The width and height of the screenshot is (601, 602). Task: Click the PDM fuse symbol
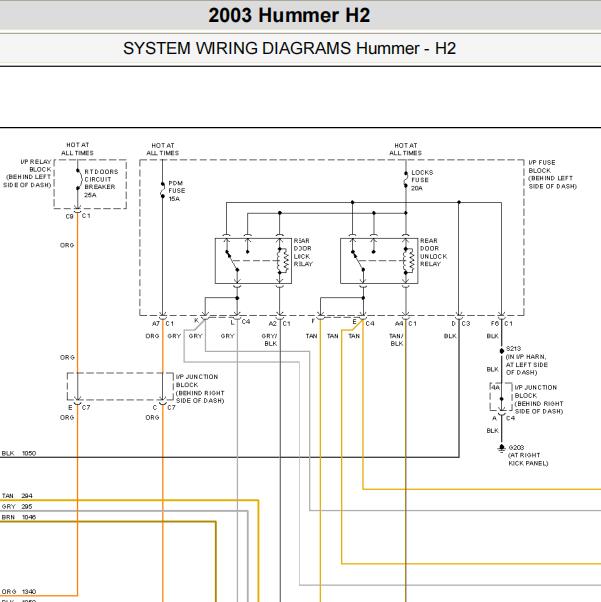click(x=162, y=190)
